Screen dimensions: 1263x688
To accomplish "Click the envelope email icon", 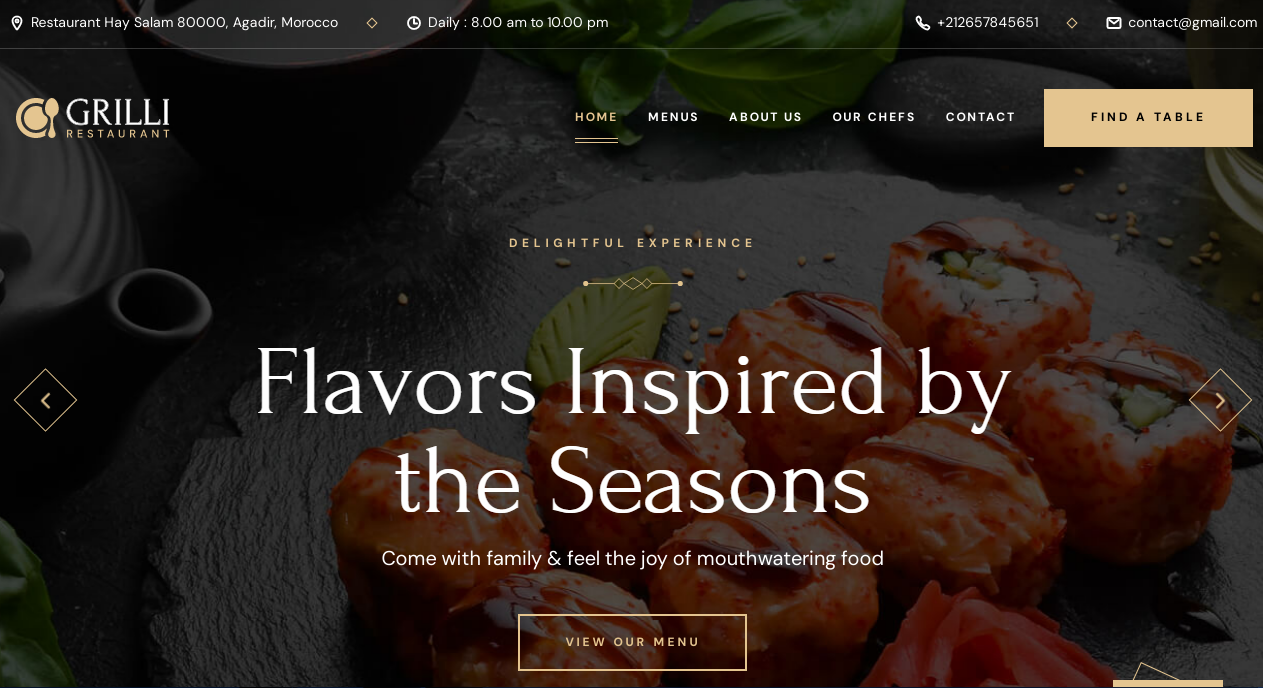I will (x=1114, y=23).
